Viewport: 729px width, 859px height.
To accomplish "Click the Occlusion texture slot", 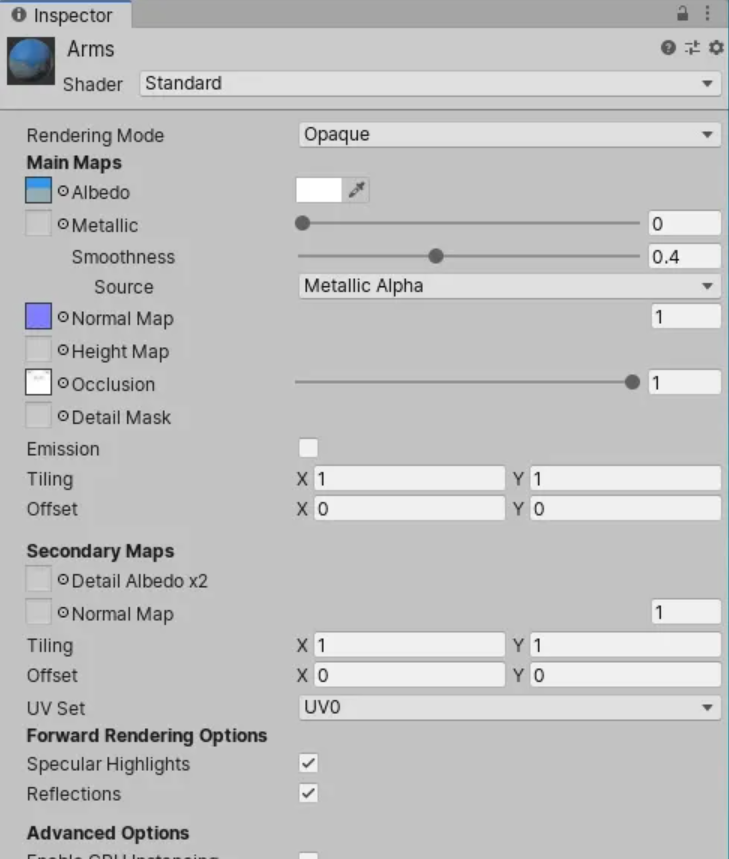I will 38,384.
